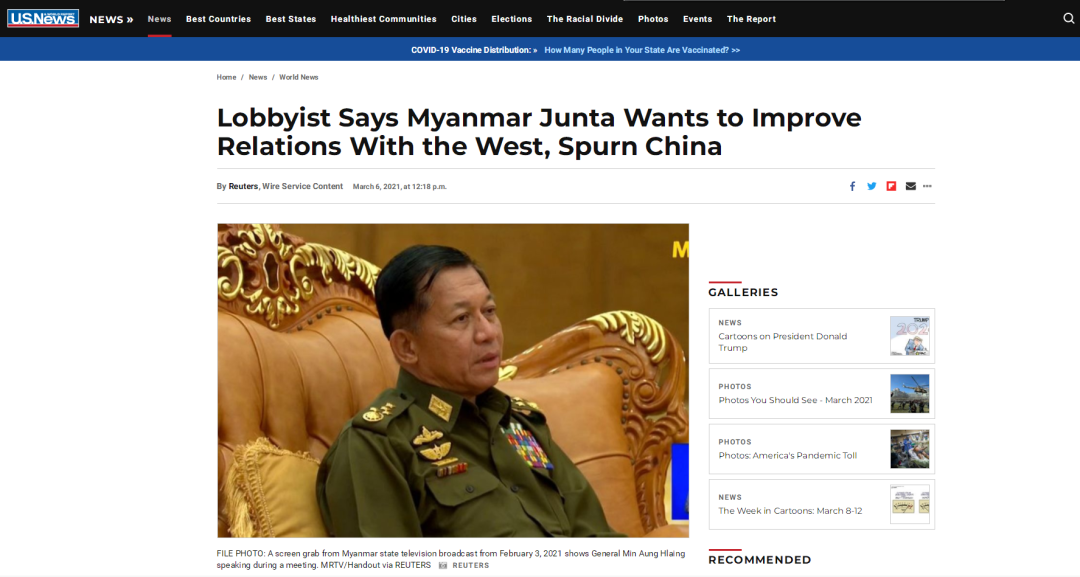Select The Racial Divide menu item

[x=585, y=19]
